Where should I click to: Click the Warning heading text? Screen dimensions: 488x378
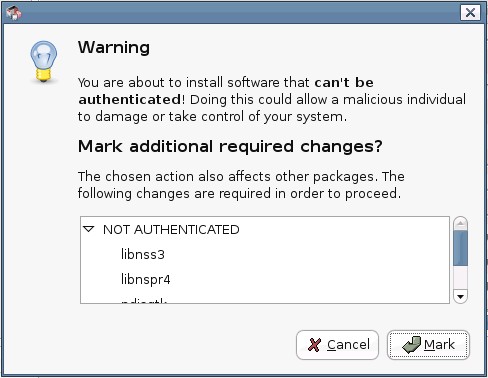(x=114, y=47)
